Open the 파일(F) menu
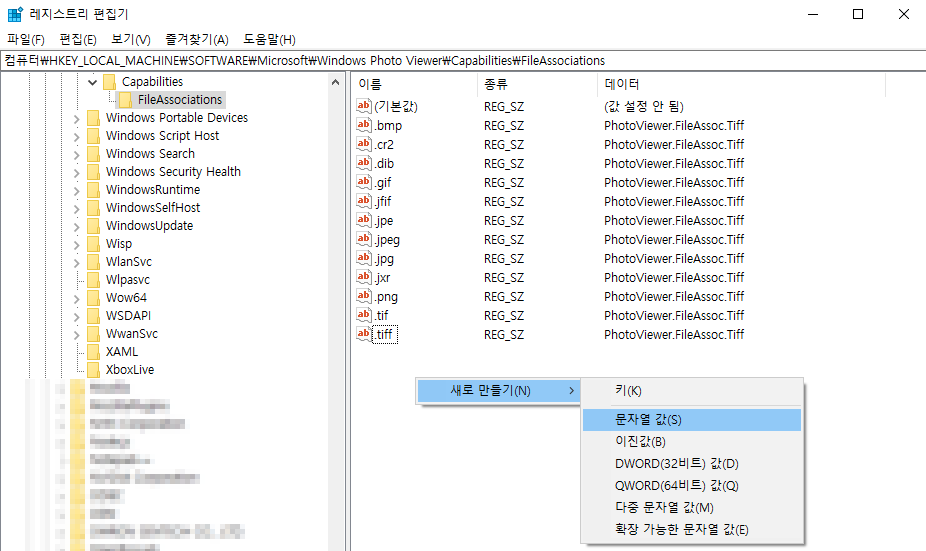The image size is (926, 551). click(x=26, y=40)
